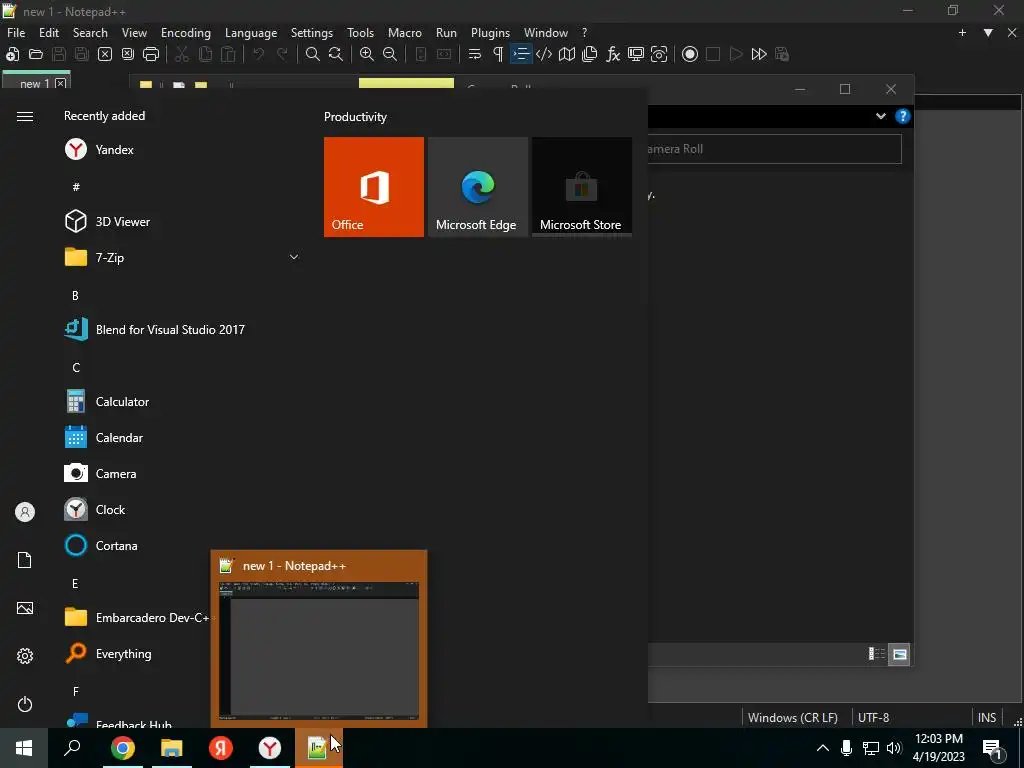
Task: Click Run Macro Multiple Times icon
Action: pyautogui.click(x=759, y=54)
